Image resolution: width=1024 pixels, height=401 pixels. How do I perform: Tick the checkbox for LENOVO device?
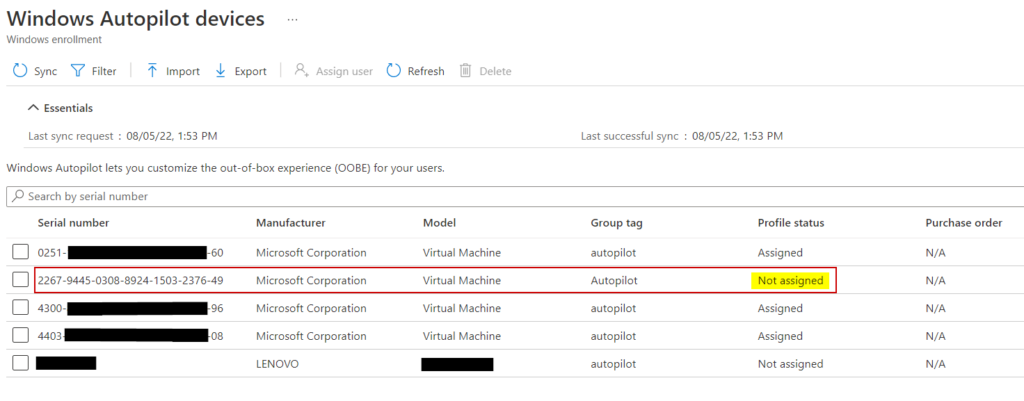coord(21,364)
